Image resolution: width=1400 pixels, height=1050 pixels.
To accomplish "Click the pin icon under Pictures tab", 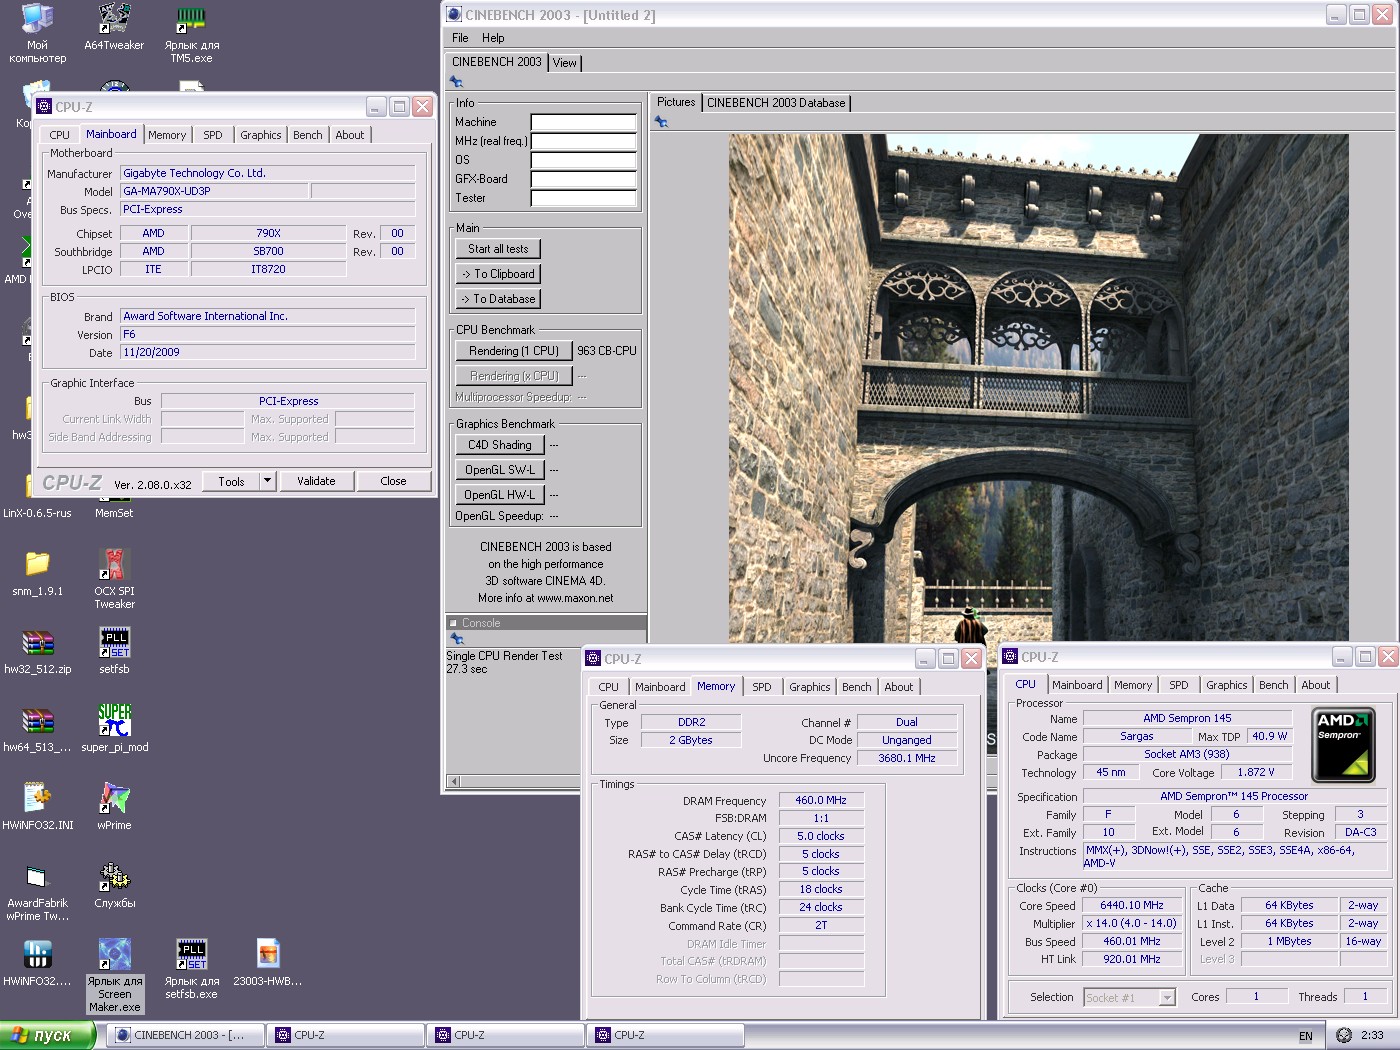I will (661, 122).
